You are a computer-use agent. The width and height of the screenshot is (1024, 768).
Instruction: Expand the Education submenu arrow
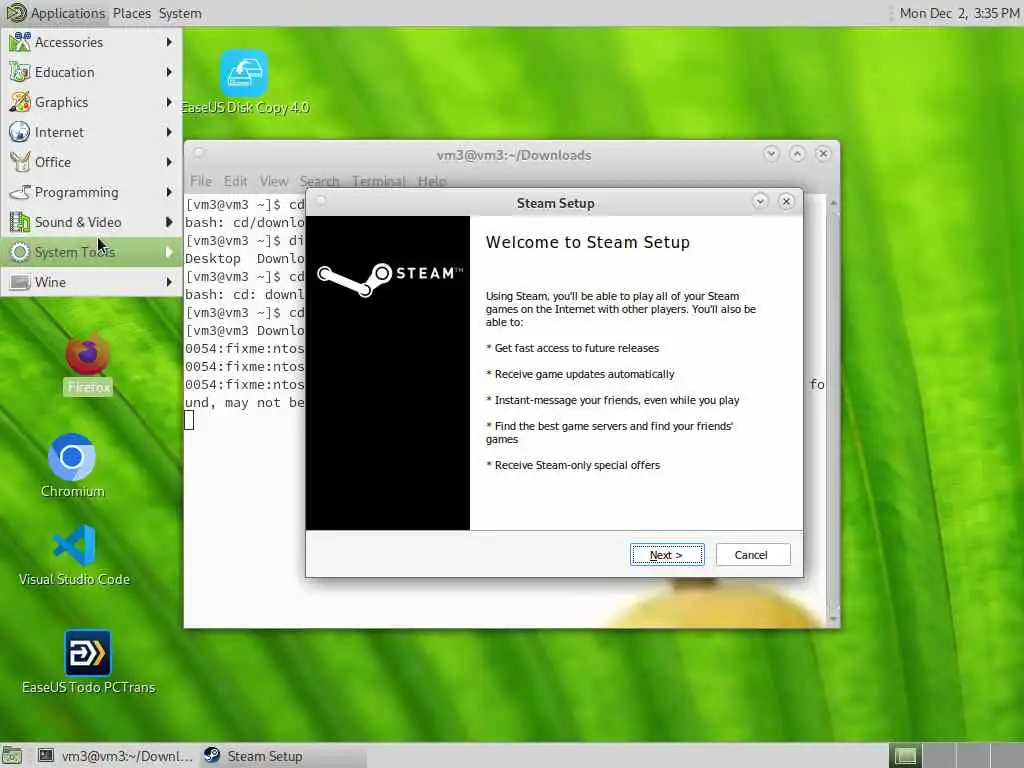(x=169, y=72)
